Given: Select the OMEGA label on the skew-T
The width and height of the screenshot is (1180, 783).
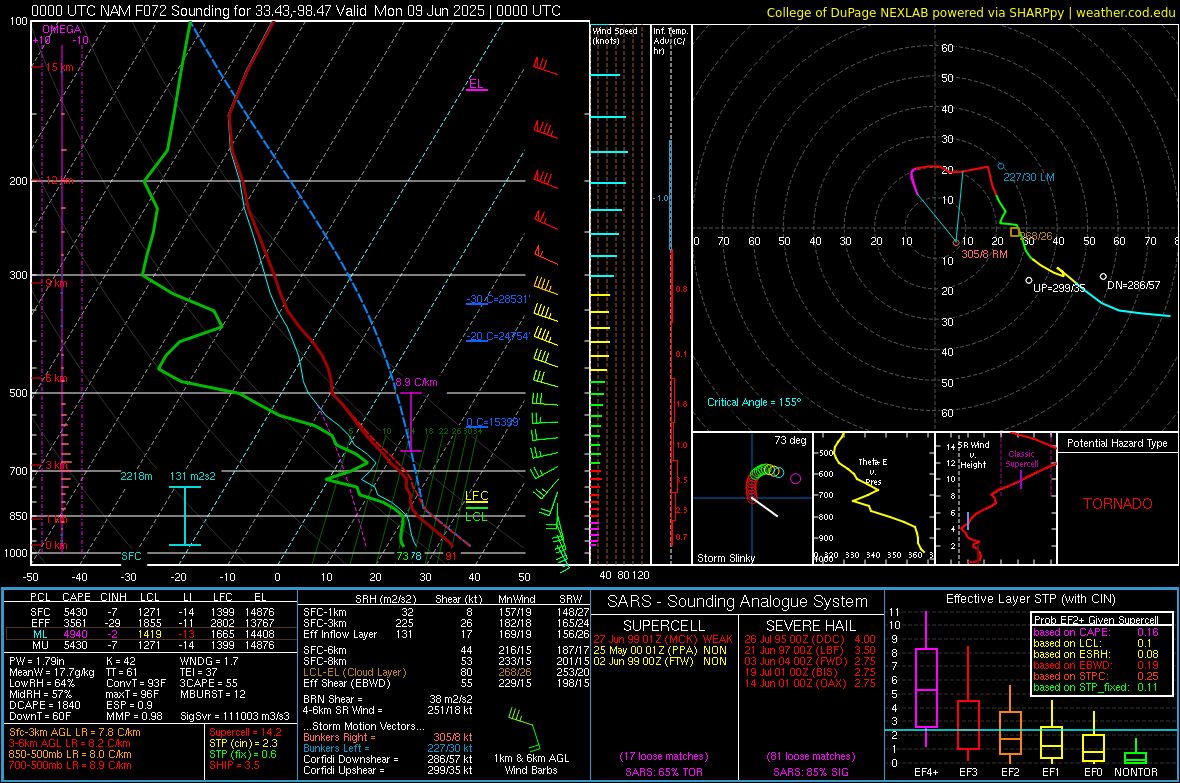Looking at the screenshot, I should pyautogui.click(x=62, y=29).
